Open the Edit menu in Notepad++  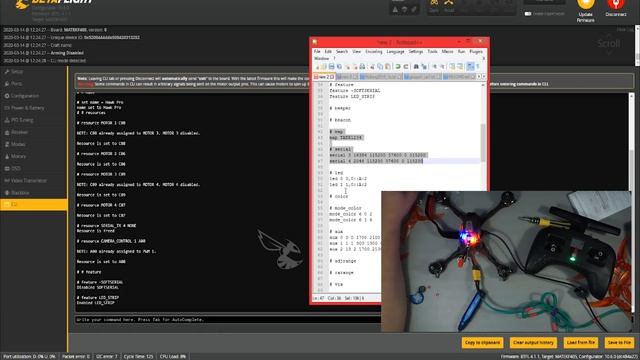point(328,52)
